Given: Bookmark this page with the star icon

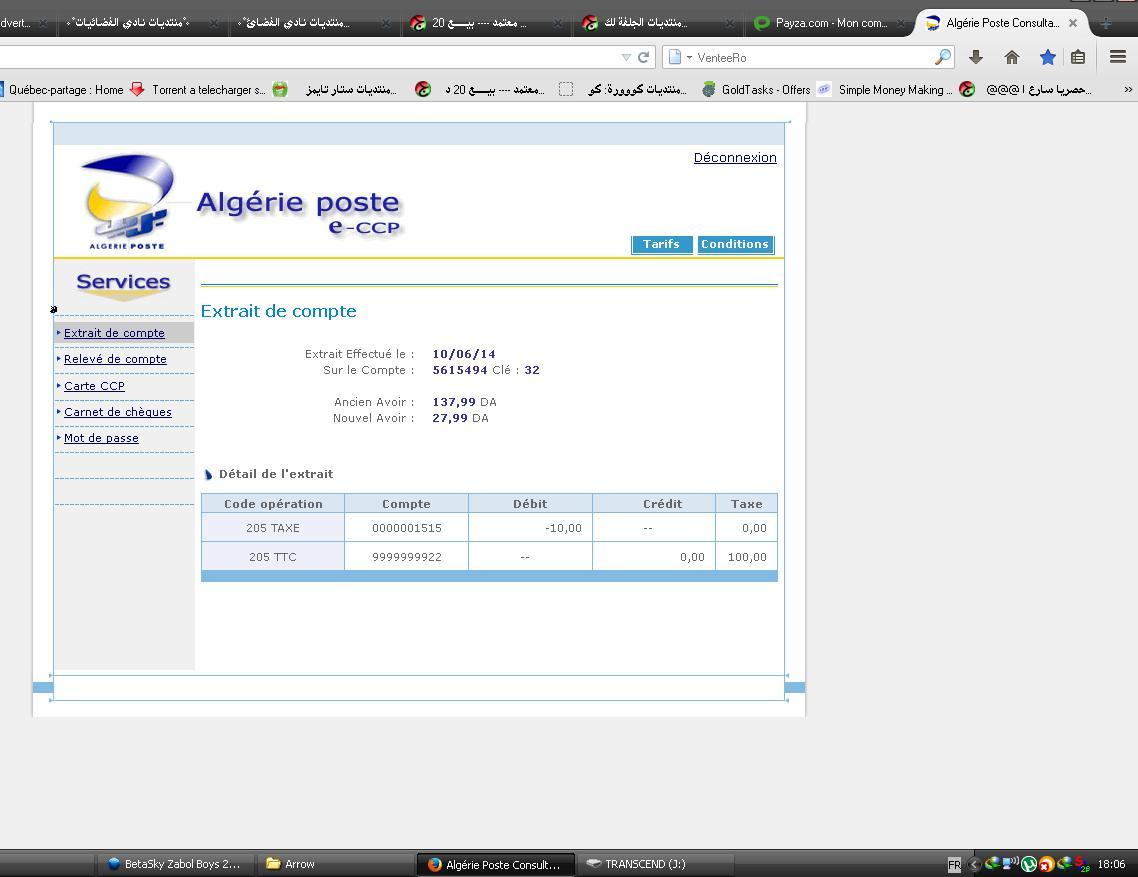Looking at the screenshot, I should click(x=1047, y=57).
